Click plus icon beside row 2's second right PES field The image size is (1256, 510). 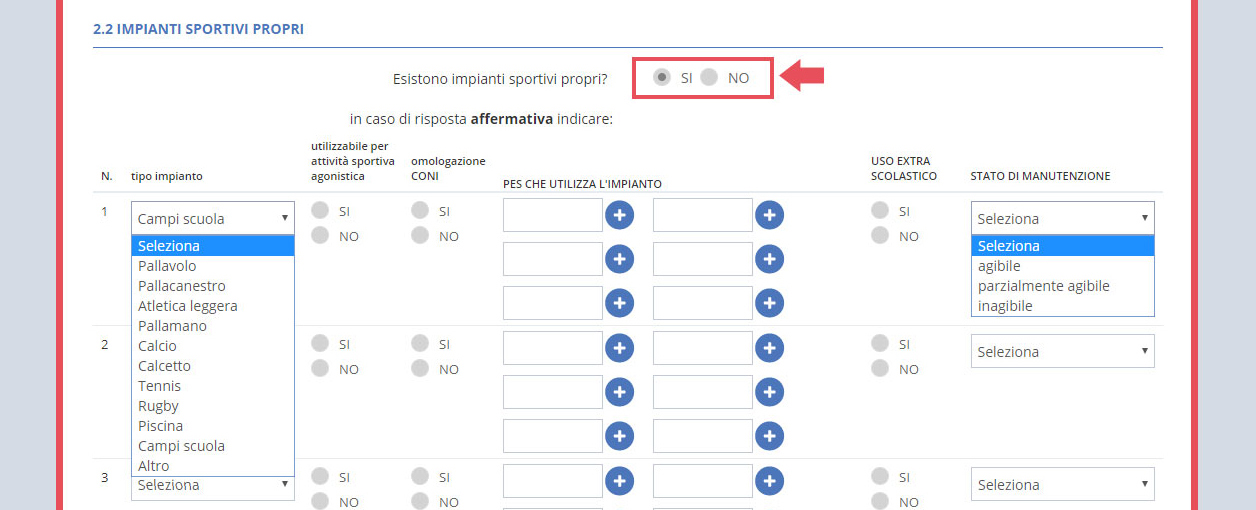pyautogui.click(x=769, y=392)
